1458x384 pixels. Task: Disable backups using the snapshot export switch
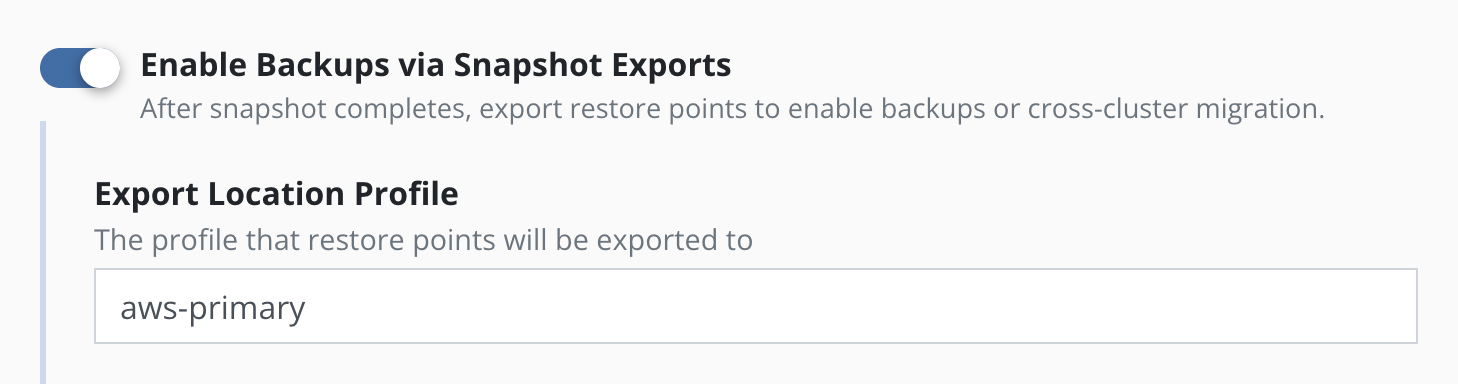click(80, 68)
